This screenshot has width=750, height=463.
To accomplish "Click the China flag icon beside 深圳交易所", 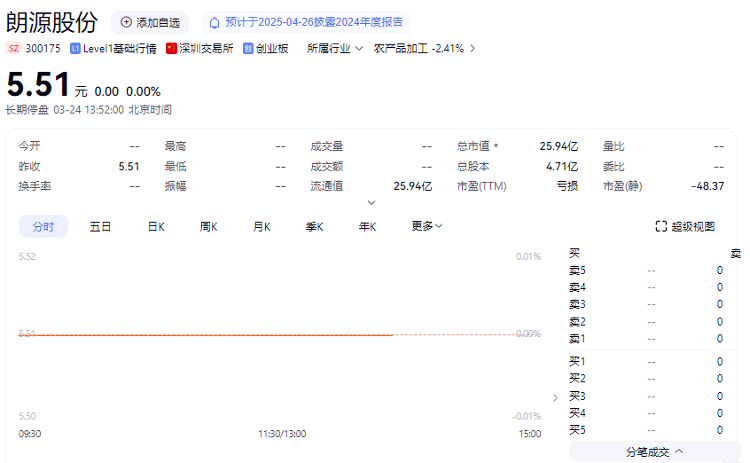I will tap(171, 48).
